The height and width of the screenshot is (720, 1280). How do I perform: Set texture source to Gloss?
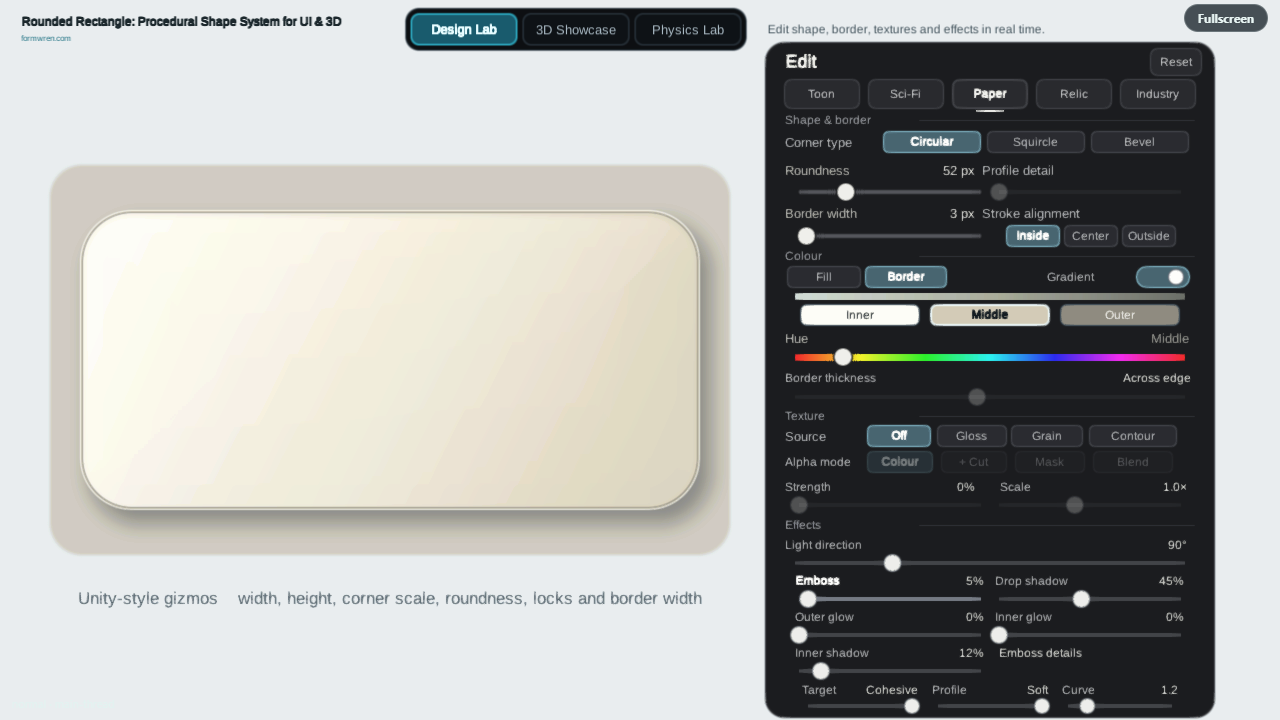coord(971,436)
